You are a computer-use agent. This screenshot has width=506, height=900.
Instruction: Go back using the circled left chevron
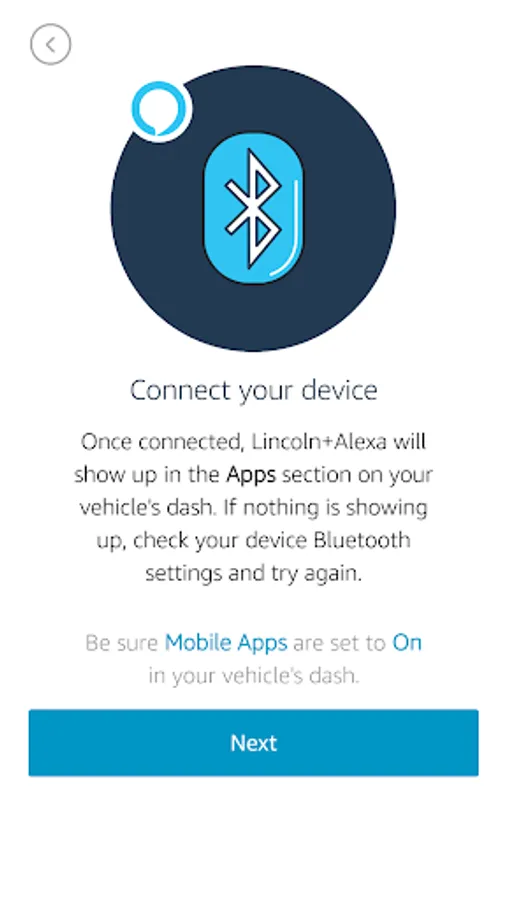tap(50, 44)
